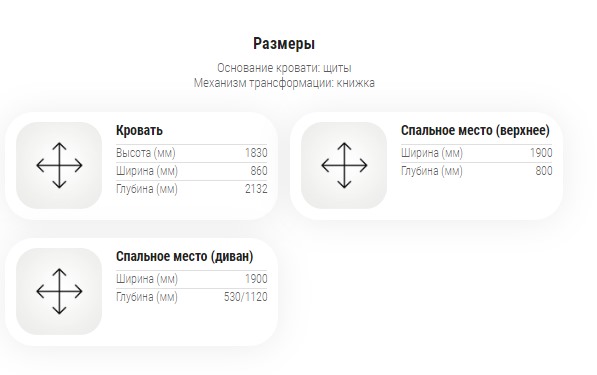This screenshot has width=597, height=375.
Task: Select the Размеры section heading
Action: 284,43
